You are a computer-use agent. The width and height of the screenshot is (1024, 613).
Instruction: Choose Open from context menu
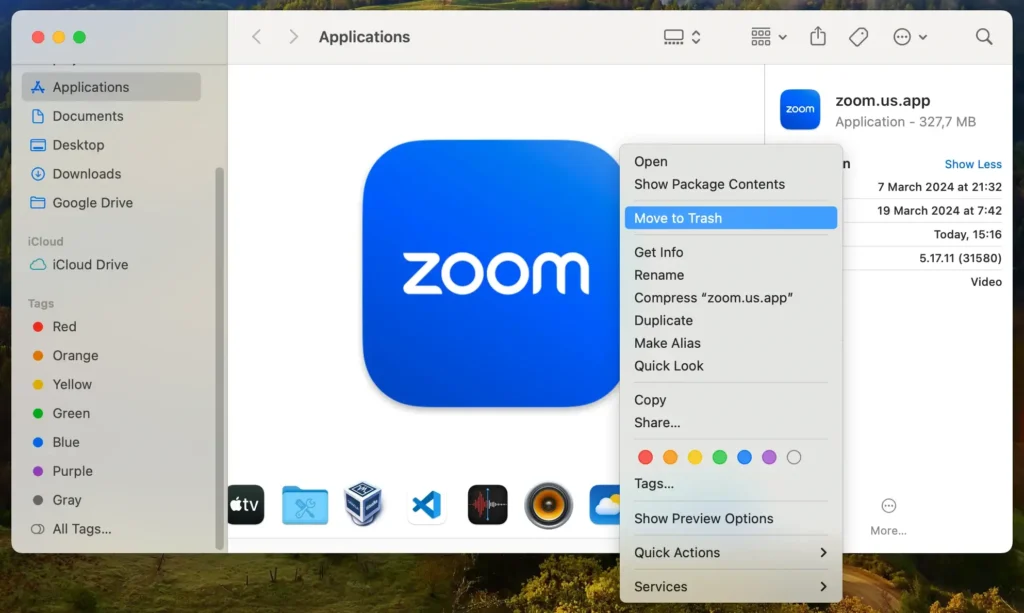click(731, 161)
